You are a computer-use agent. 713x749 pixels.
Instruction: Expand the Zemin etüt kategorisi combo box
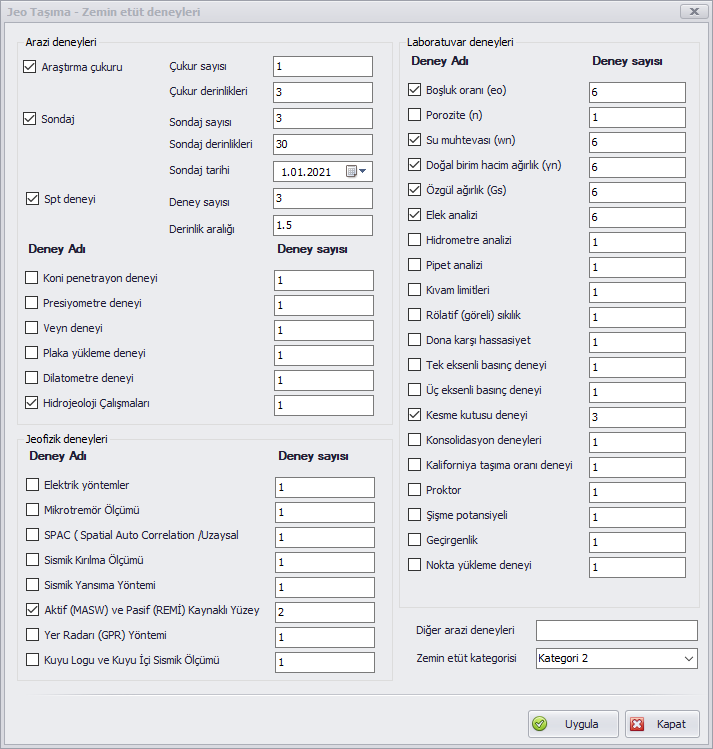point(688,658)
